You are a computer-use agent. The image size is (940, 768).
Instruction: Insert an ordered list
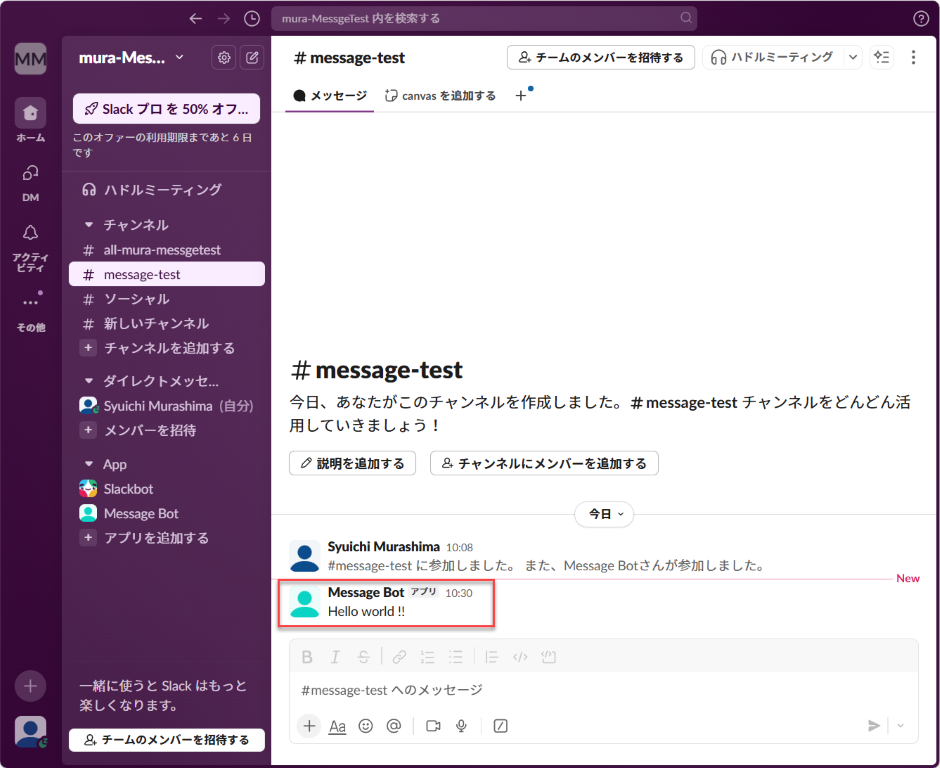(x=427, y=657)
